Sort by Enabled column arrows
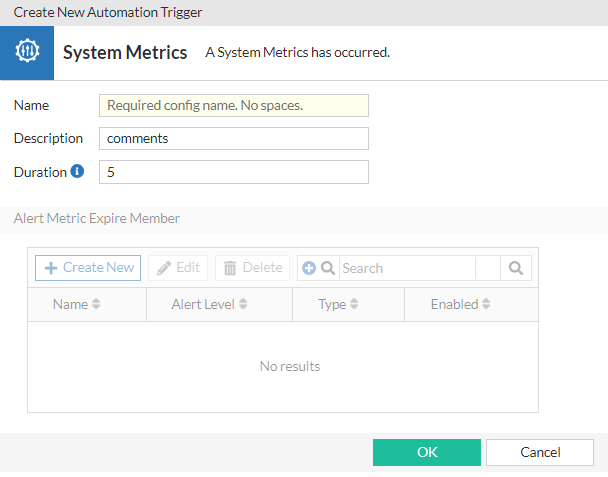This screenshot has width=608, height=477. [486, 304]
